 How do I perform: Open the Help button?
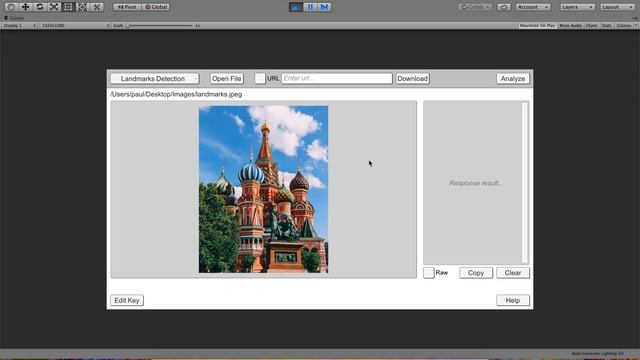[x=513, y=300]
